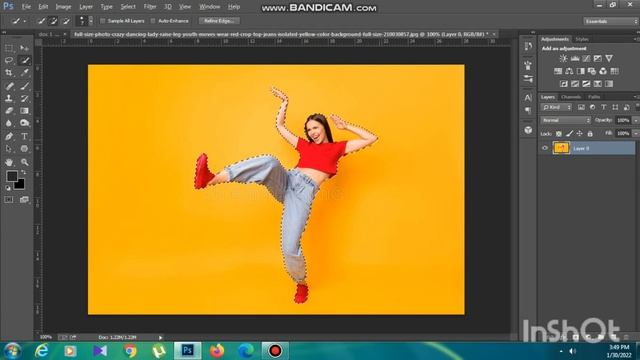Open Firefox from the taskbar
Viewport: 640px width, 360px height.
217,351
